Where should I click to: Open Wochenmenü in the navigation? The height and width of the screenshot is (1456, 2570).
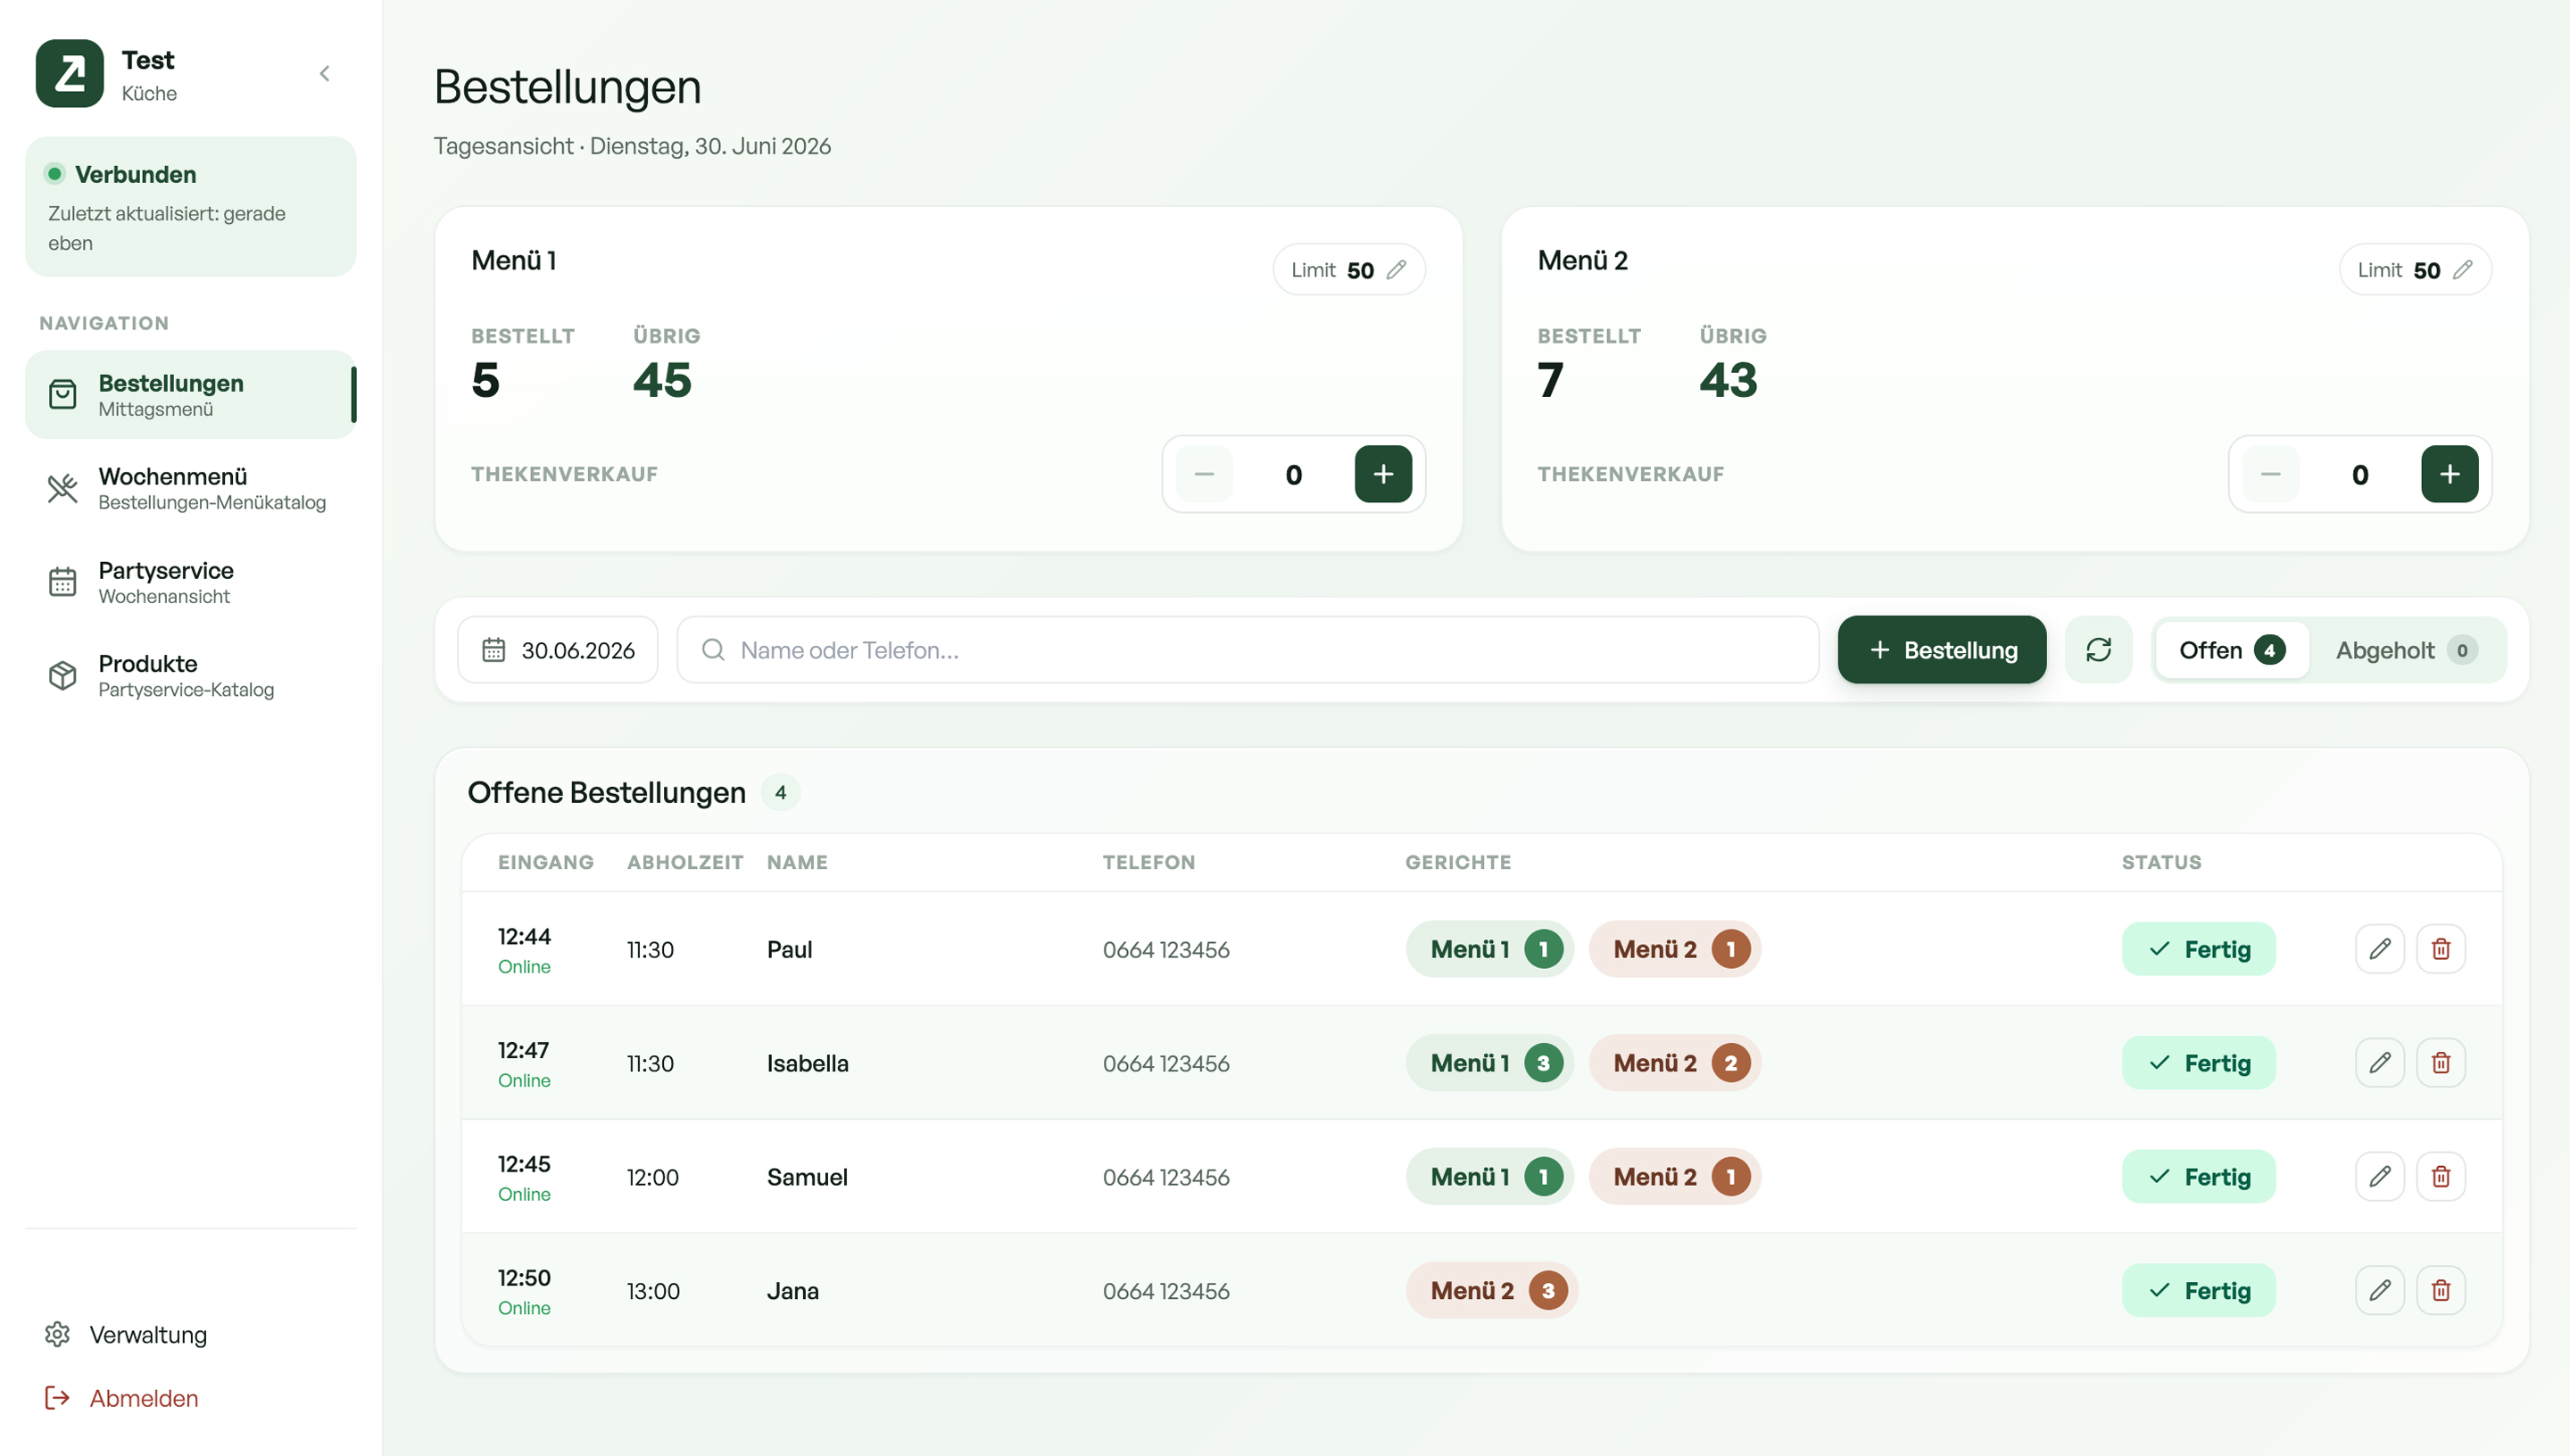[x=190, y=488]
